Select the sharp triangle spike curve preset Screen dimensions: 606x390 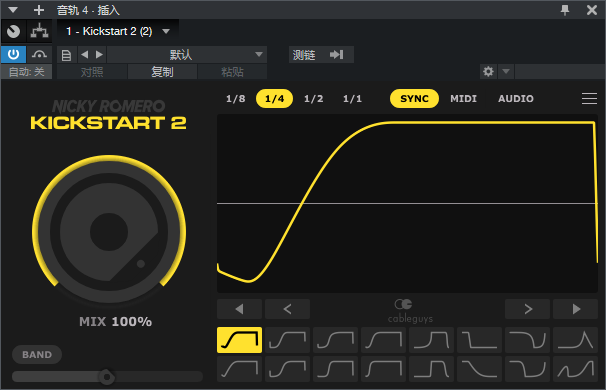pyautogui.click(x=575, y=340)
